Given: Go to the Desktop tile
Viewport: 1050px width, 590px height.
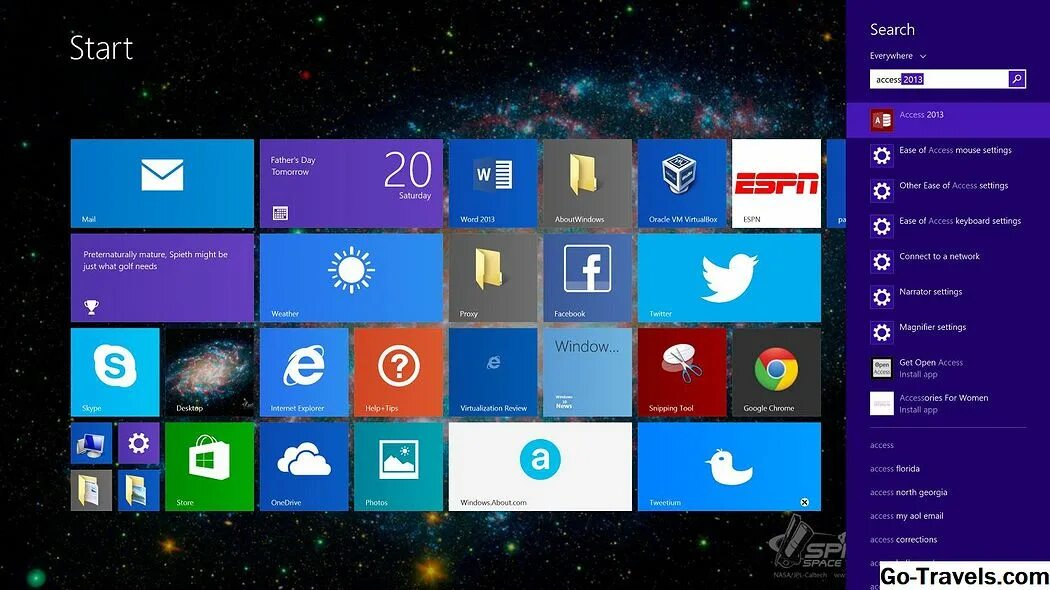Looking at the screenshot, I should pos(210,372).
